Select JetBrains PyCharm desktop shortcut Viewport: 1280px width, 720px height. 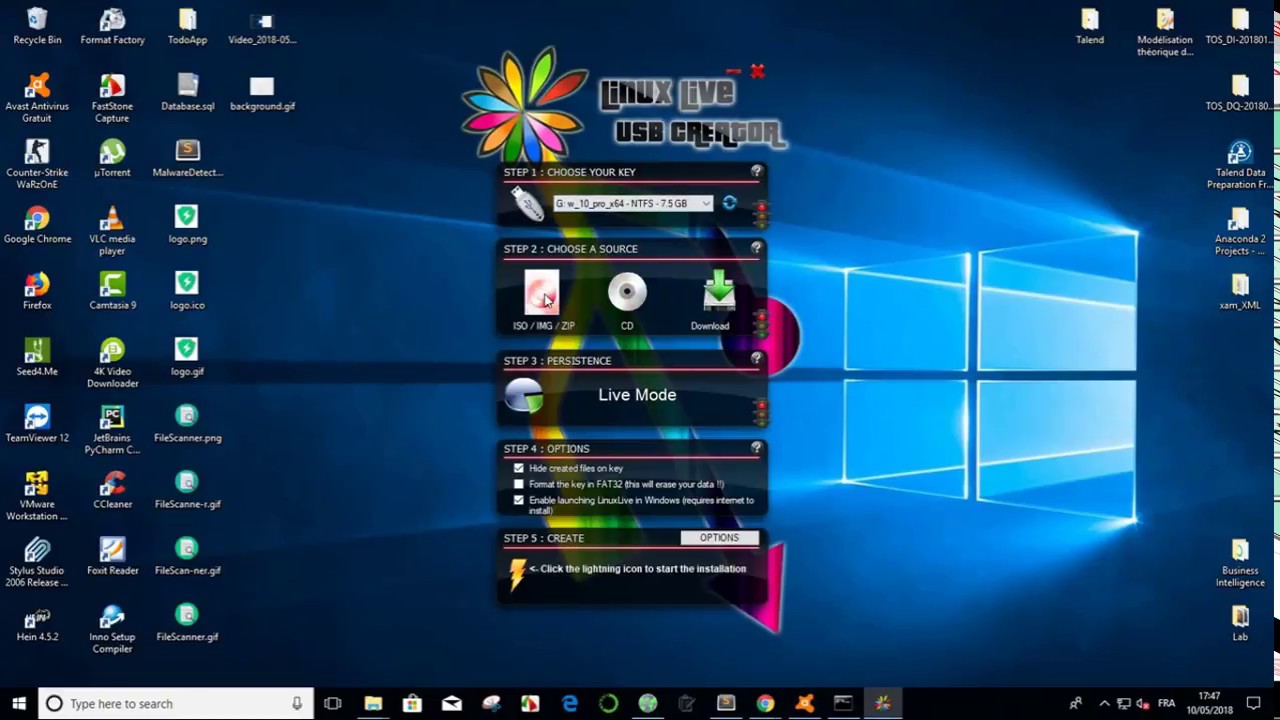[112, 429]
